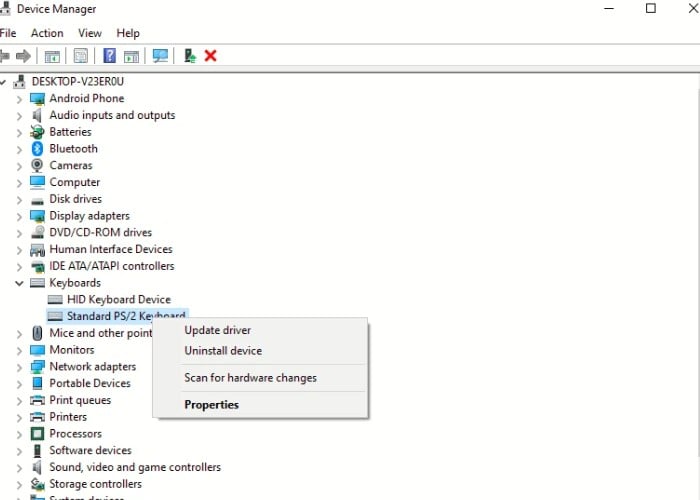Screen dimensions: 700x500
Task: Click the Update driver toolbar icon
Action: [x=189, y=56]
